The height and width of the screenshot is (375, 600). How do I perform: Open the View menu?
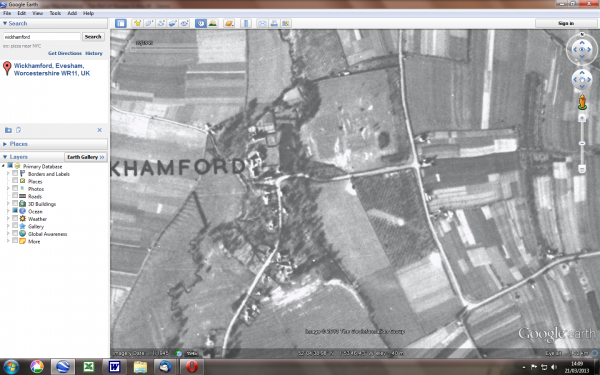pos(38,13)
